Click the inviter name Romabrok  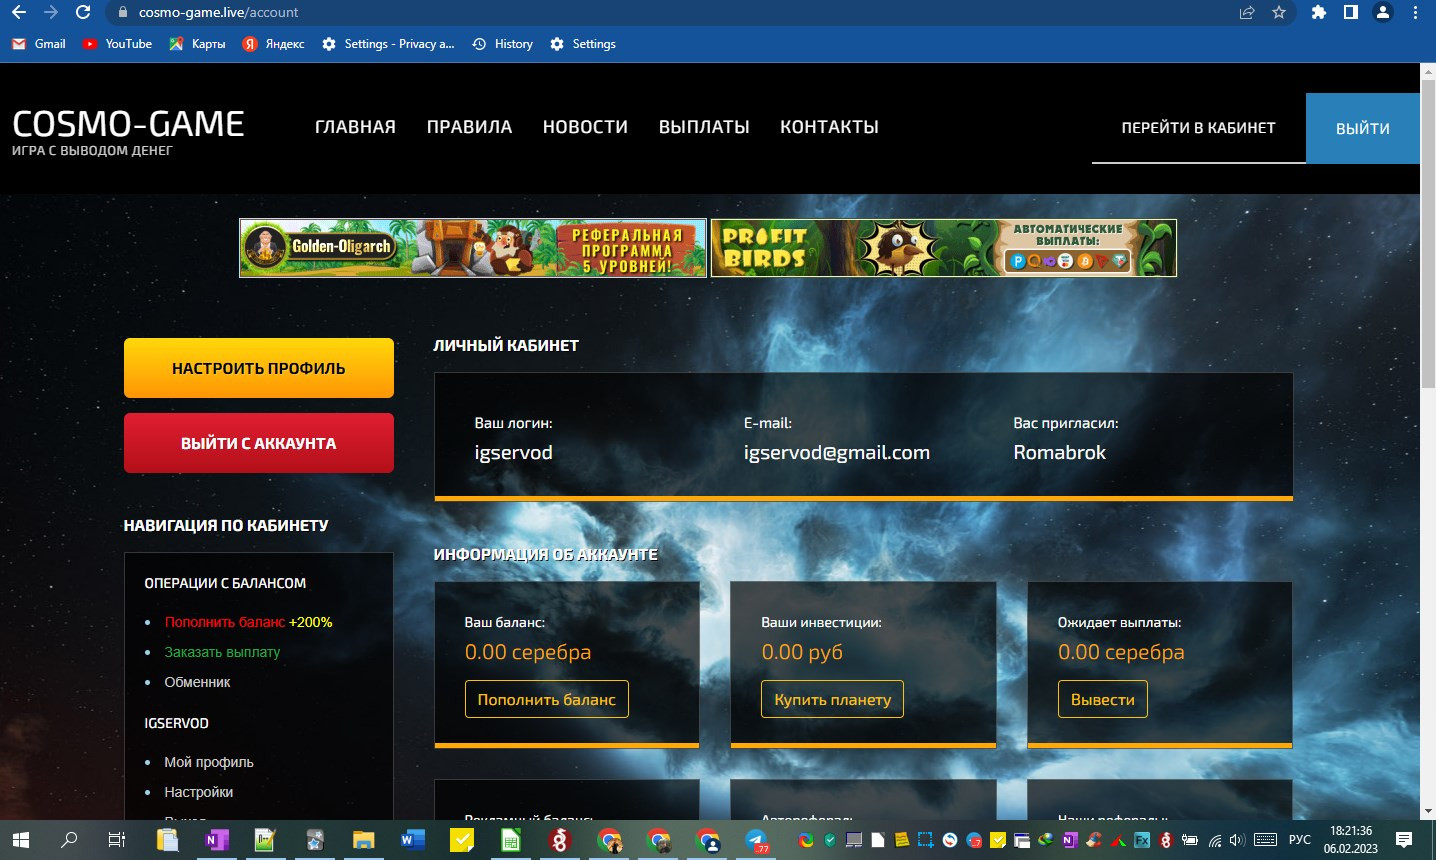(1060, 453)
